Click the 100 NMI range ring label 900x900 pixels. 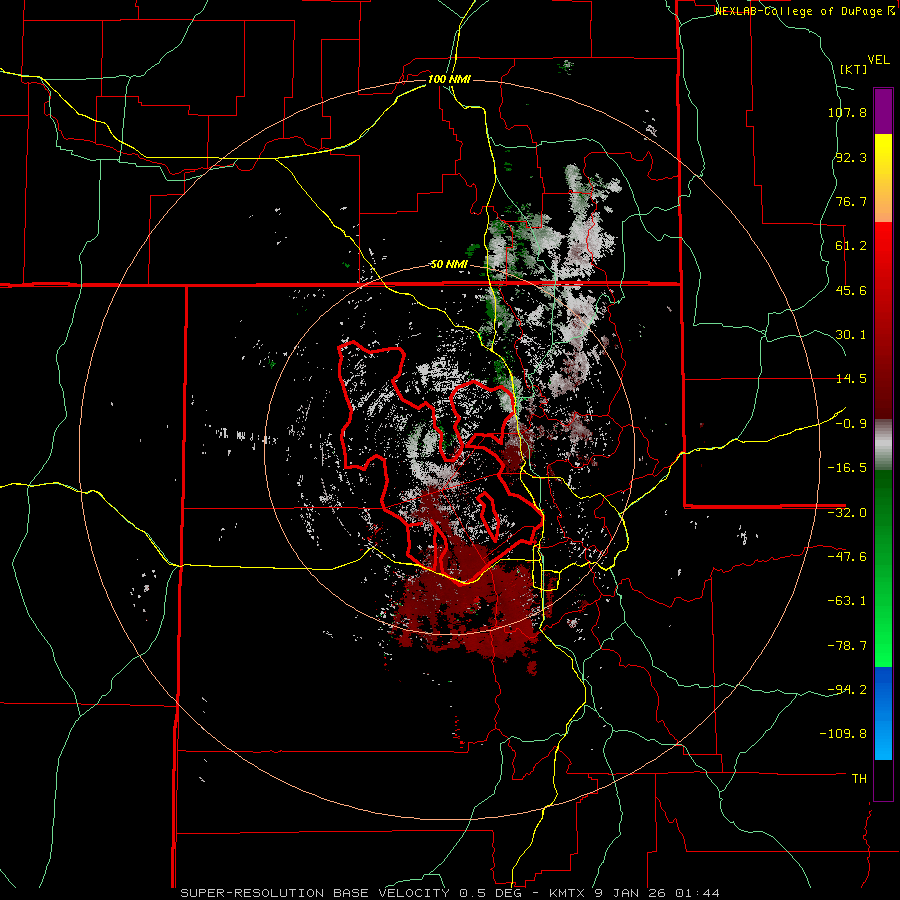click(449, 79)
